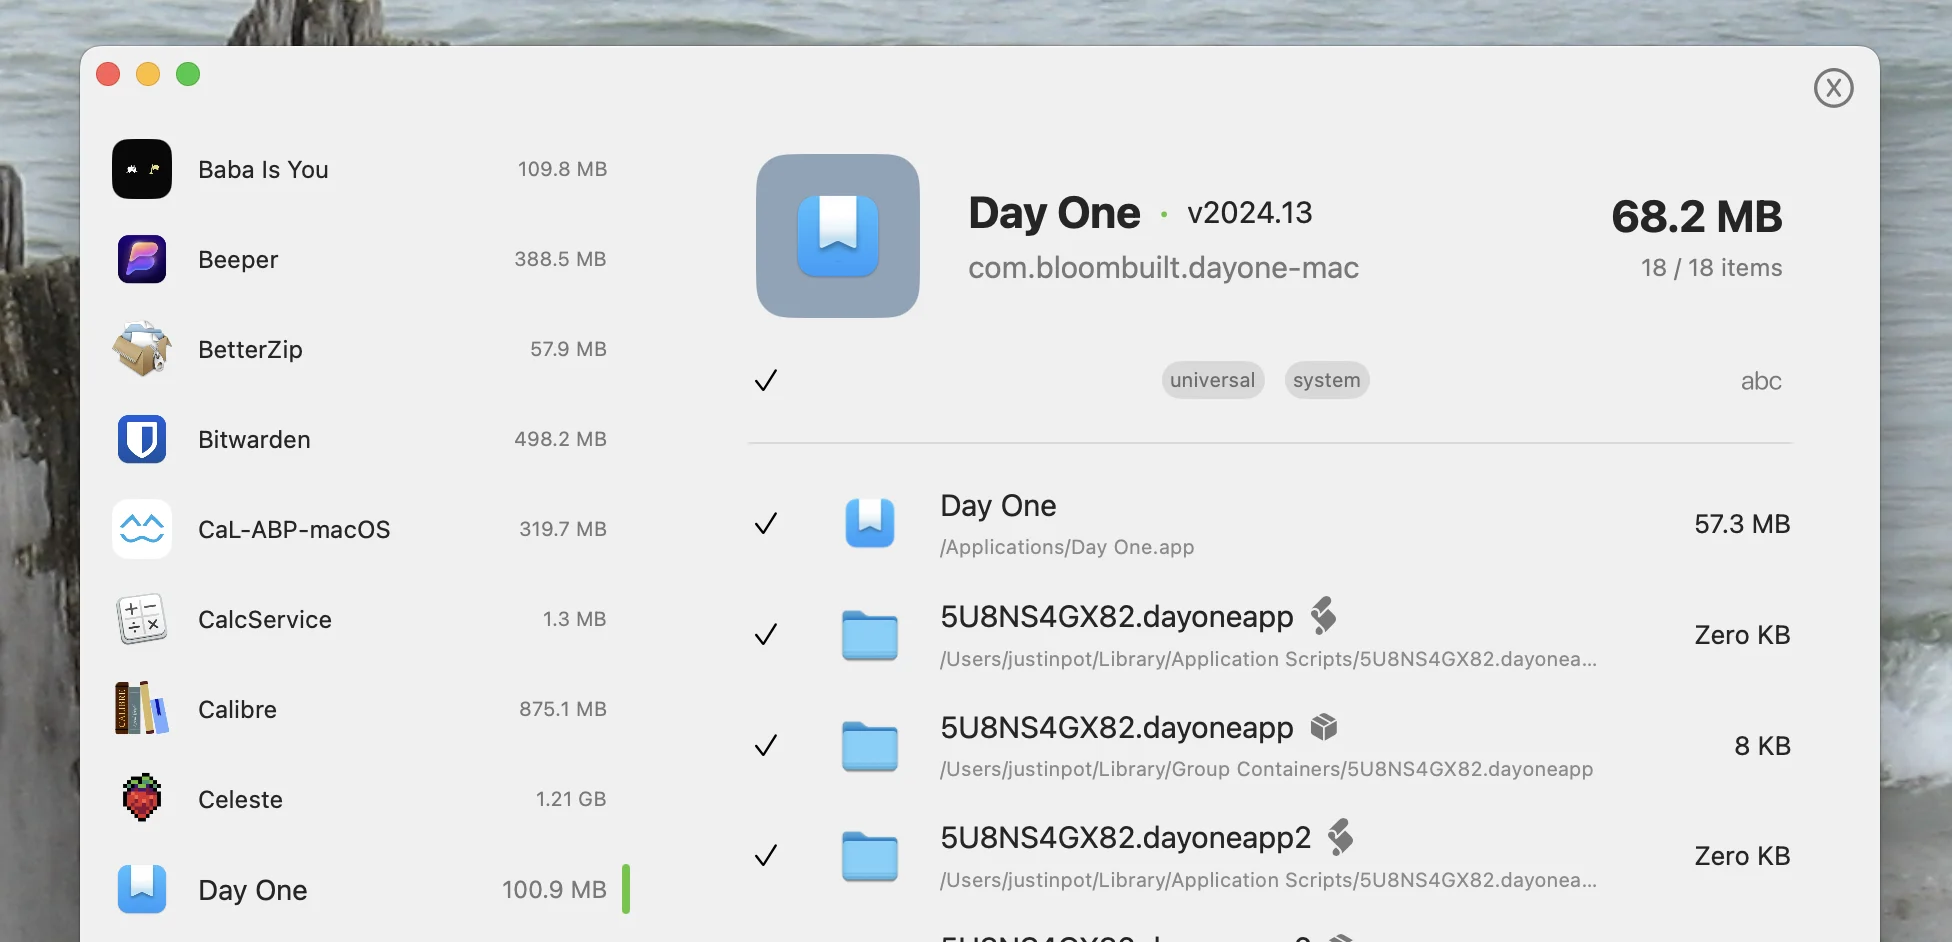Click folder icon for 5U8NS4GX82.dayoneapp2
Viewport: 1952px width, 942px height.
pyautogui.click(x=870, y=856)
